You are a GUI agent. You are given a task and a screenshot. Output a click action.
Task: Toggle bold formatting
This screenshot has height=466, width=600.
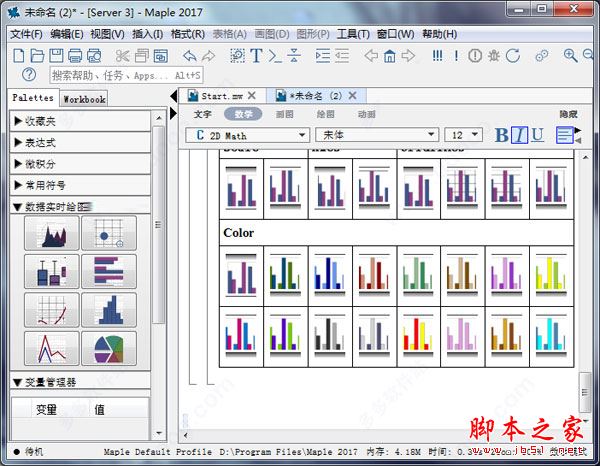(x=502, y=135)
